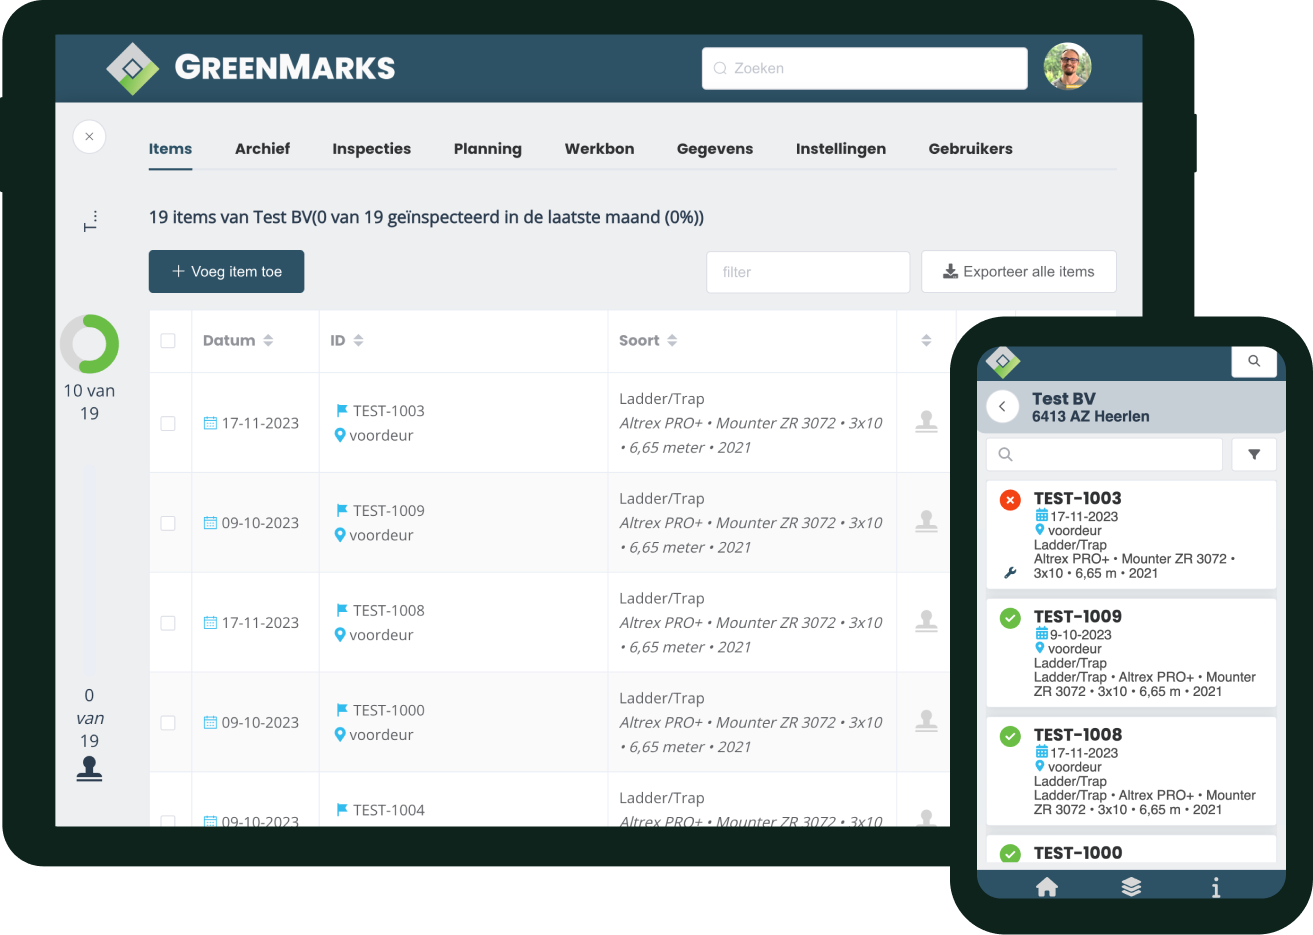The width and height of the screenshot is (1313, 935).
Task: Click the phone app search magnifier button
Action: tap(1254, 362)
